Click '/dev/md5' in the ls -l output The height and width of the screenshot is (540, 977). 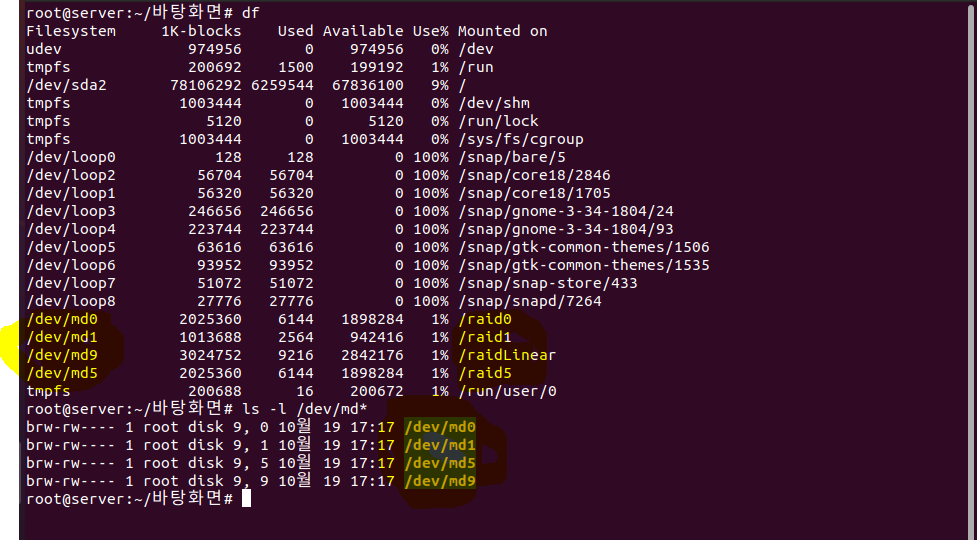[440, 463]
